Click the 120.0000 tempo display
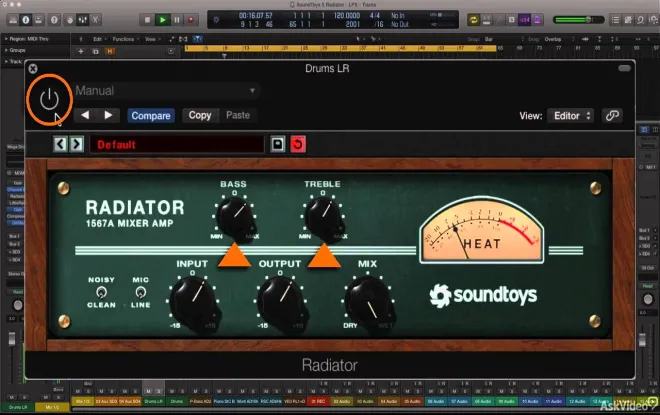This screenshot has width=660, height=415. pos(346,16)
